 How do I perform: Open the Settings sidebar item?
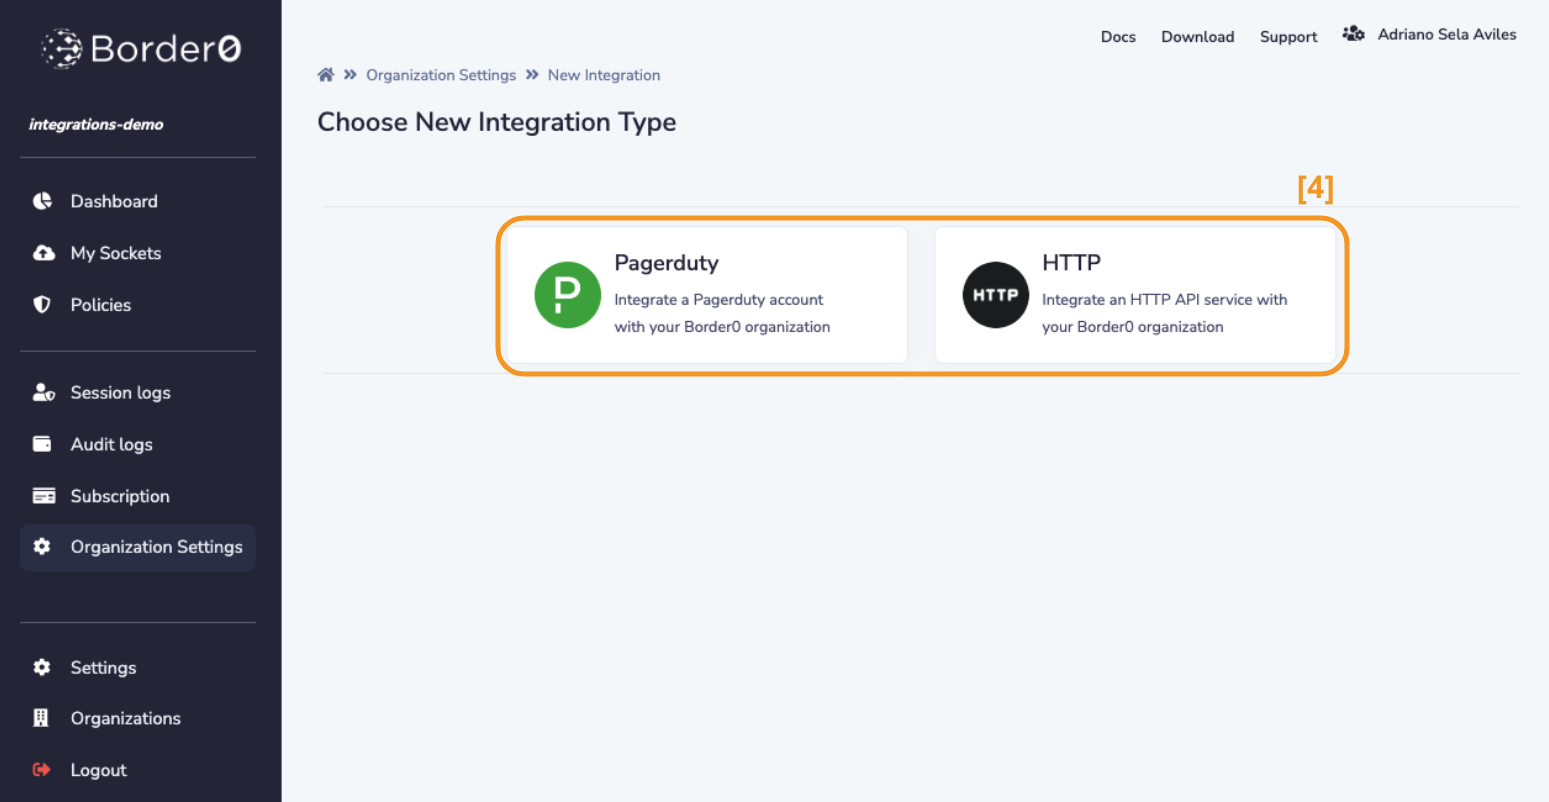(x=103, y=668)
